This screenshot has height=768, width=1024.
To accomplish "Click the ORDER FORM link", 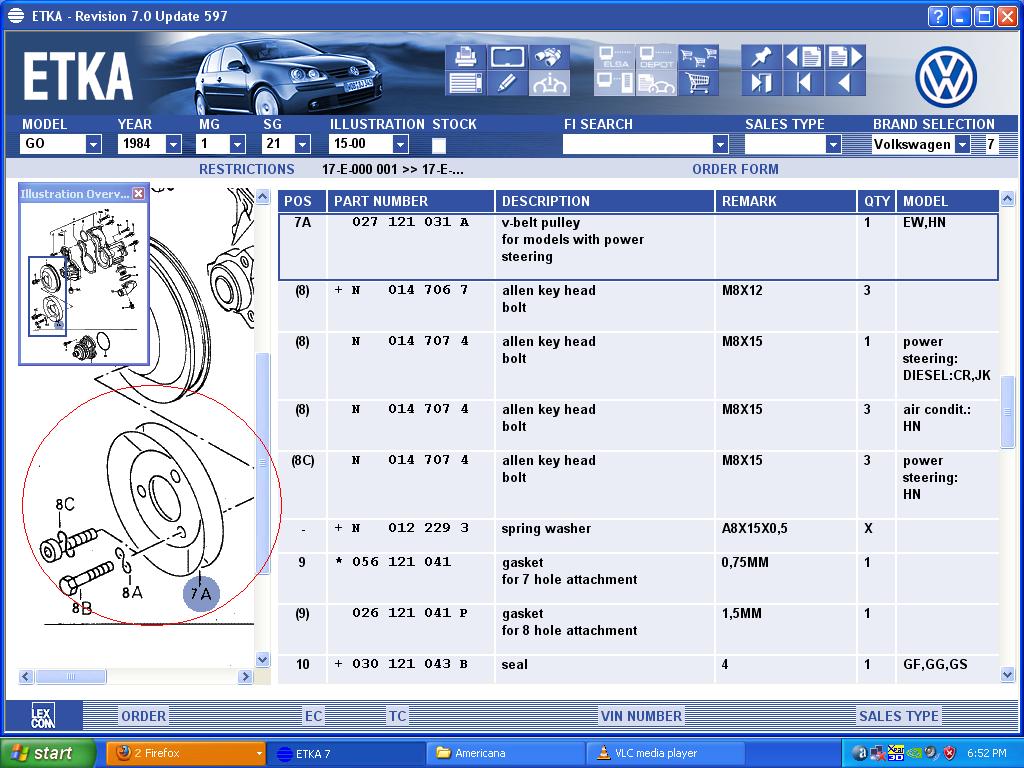I will [x=735, y=169].
